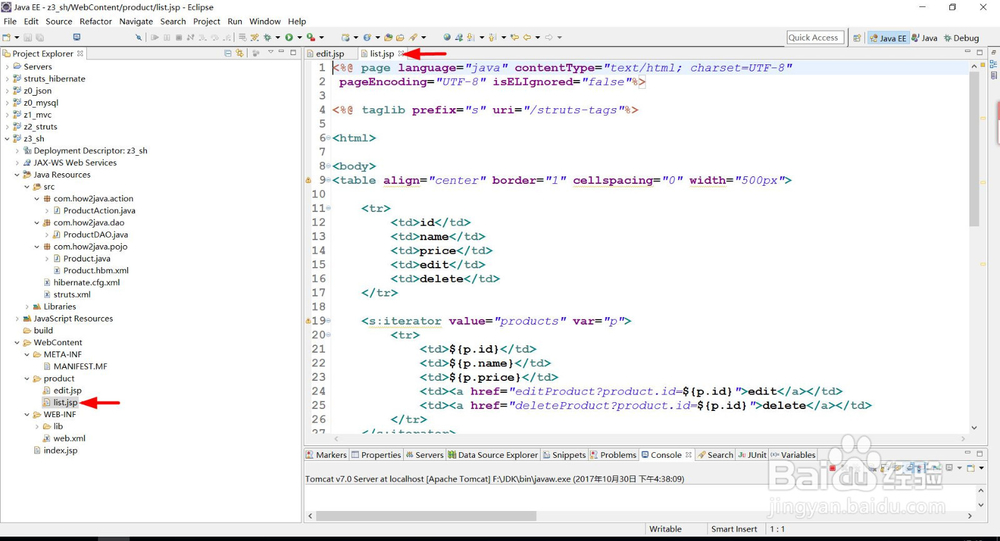Open the Outline icon on right trim bar
Viewport: 1000px width, 541px height.
click(994, 64)
